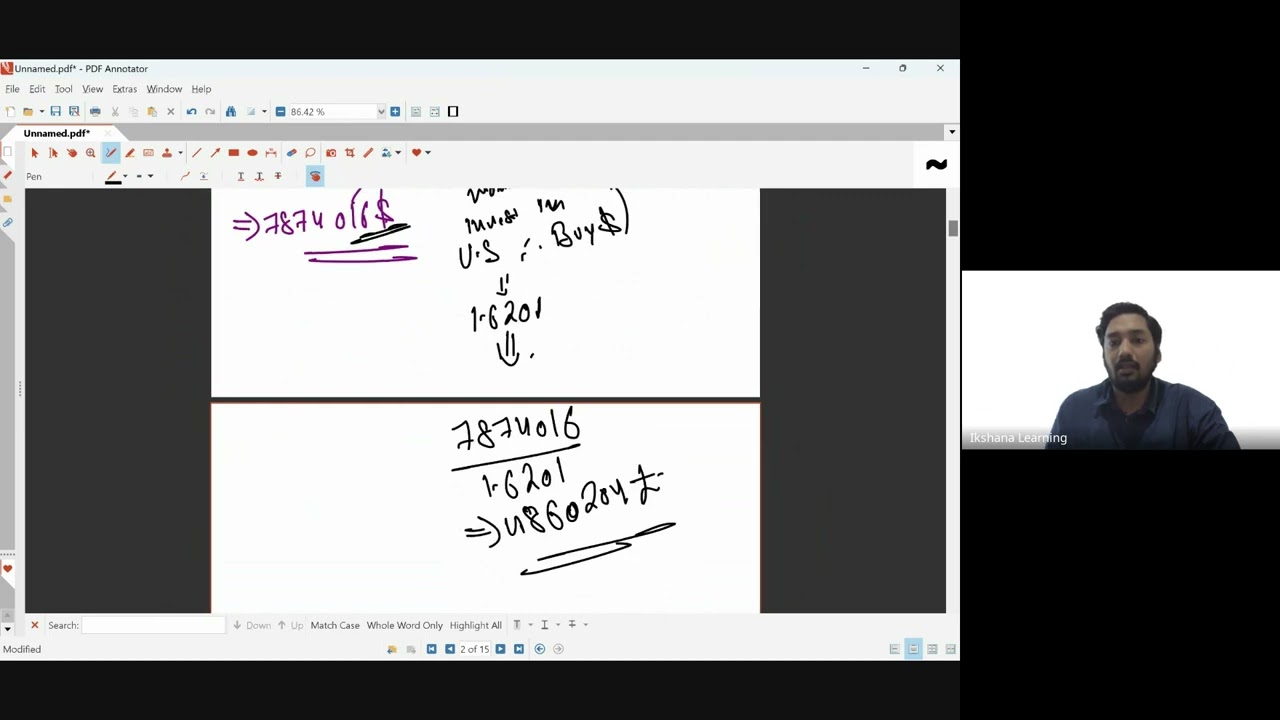Pick the Eraser tool
1280x720 pixels.
pos(291,152)
